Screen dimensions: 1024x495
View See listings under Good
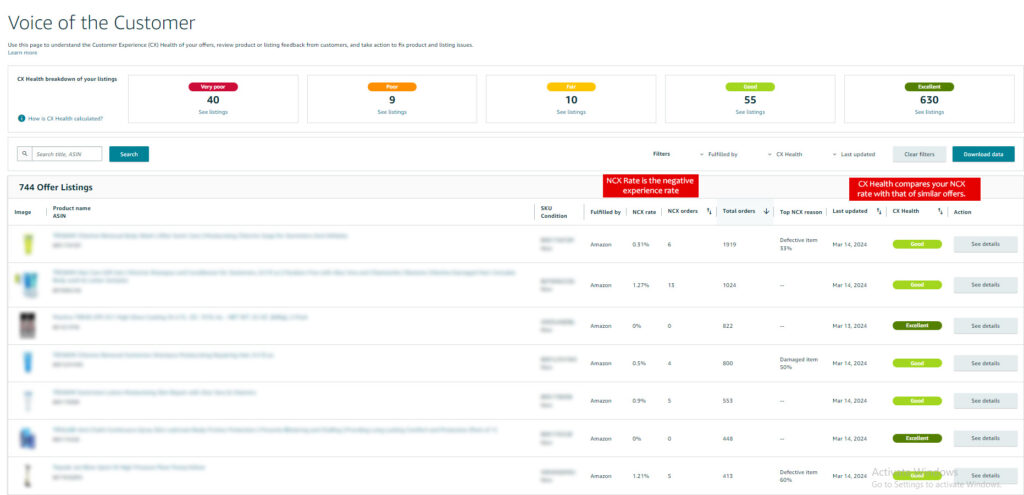click(750, 112)
